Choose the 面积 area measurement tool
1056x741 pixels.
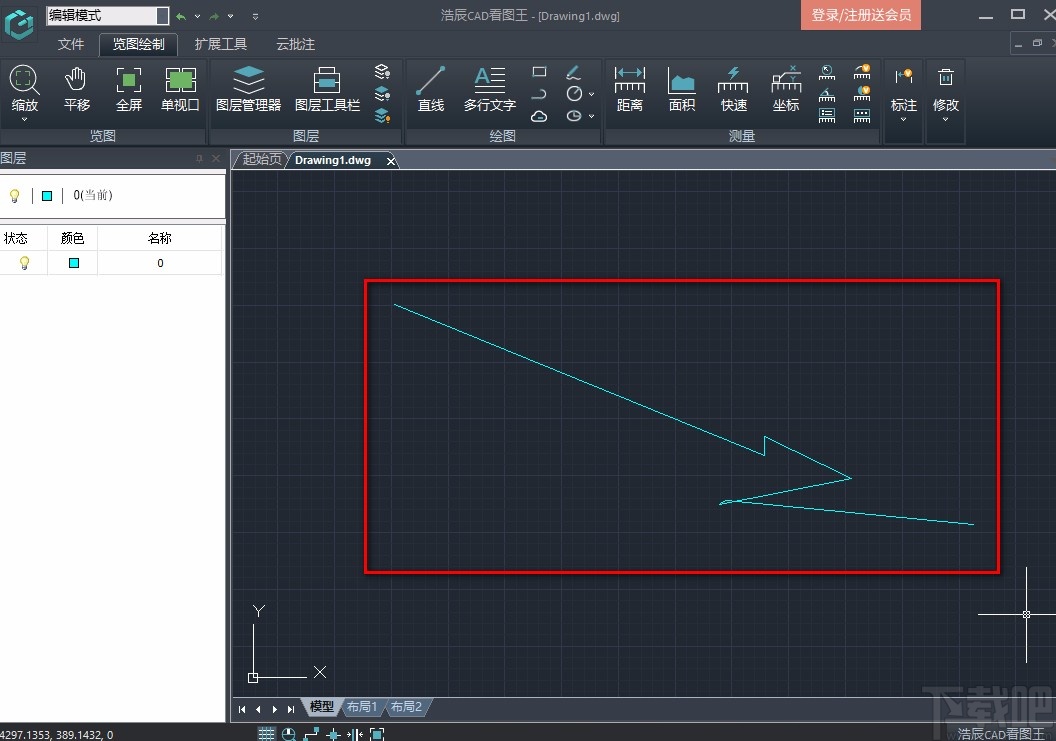pyautogui.click(x=681, y=89)
